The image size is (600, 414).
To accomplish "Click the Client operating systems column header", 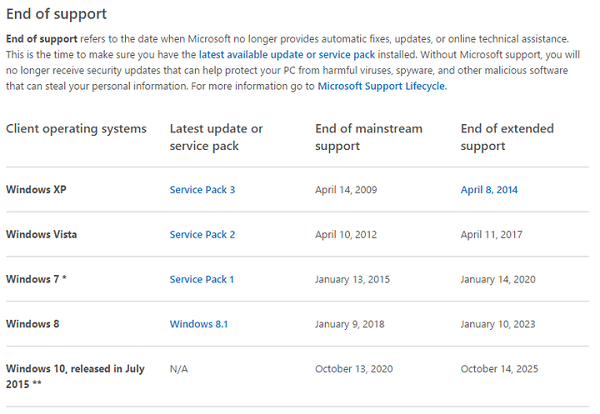I will point(76,129).
